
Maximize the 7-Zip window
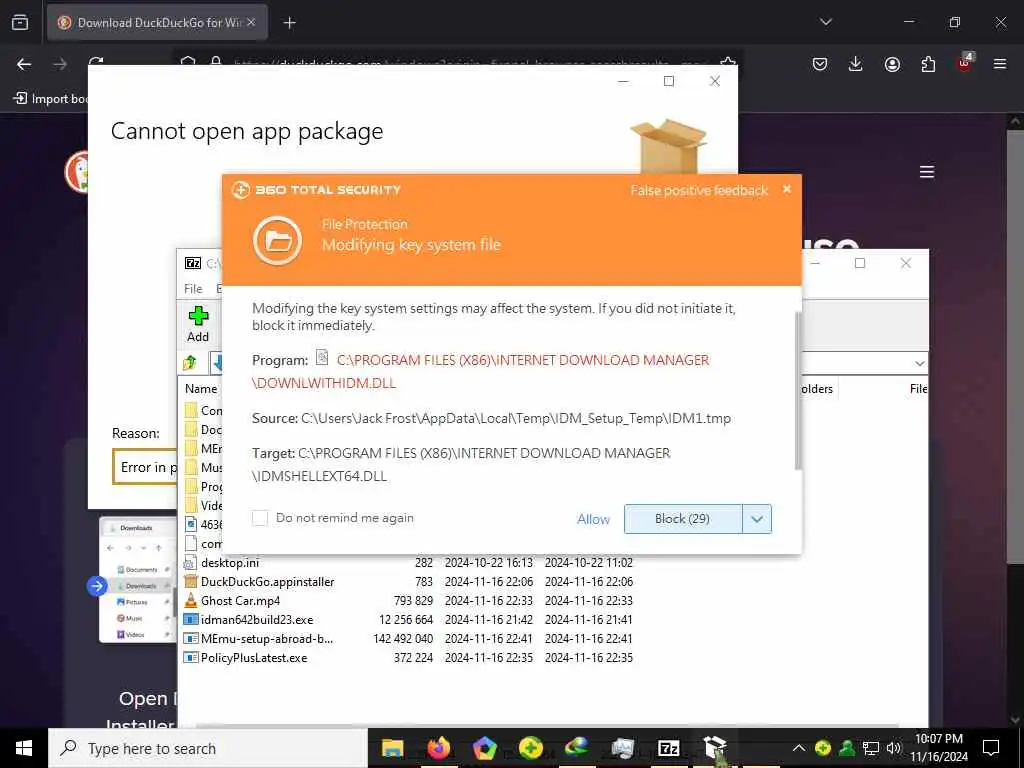(860, 263)
